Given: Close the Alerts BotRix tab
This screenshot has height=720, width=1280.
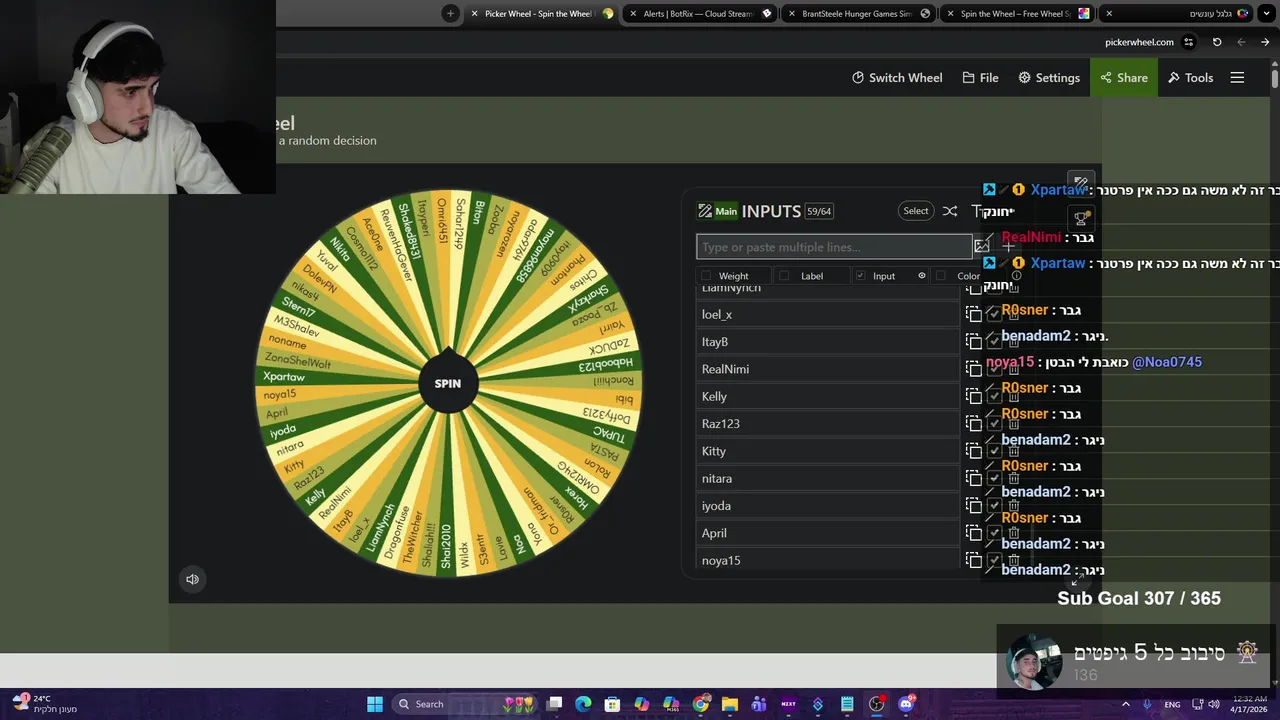Looking at the screenshot, I should (633, 14).
